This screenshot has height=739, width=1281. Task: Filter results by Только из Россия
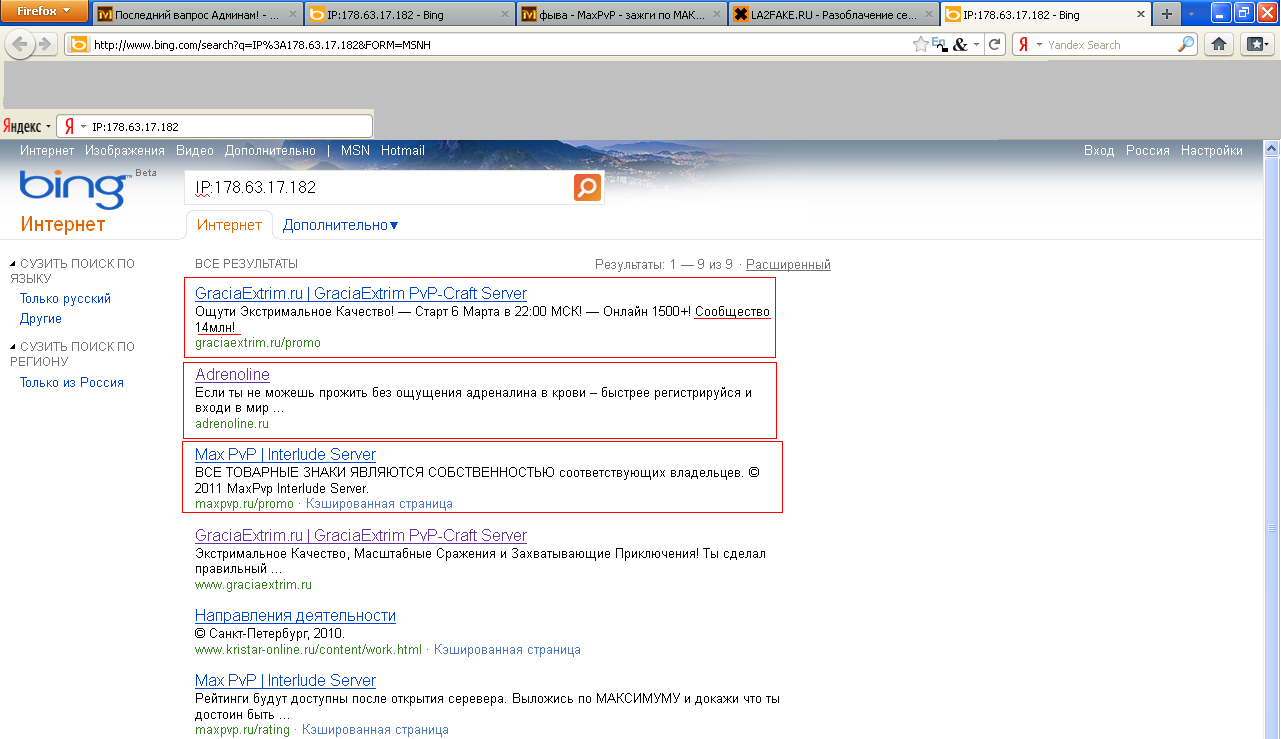pos(72,383)
